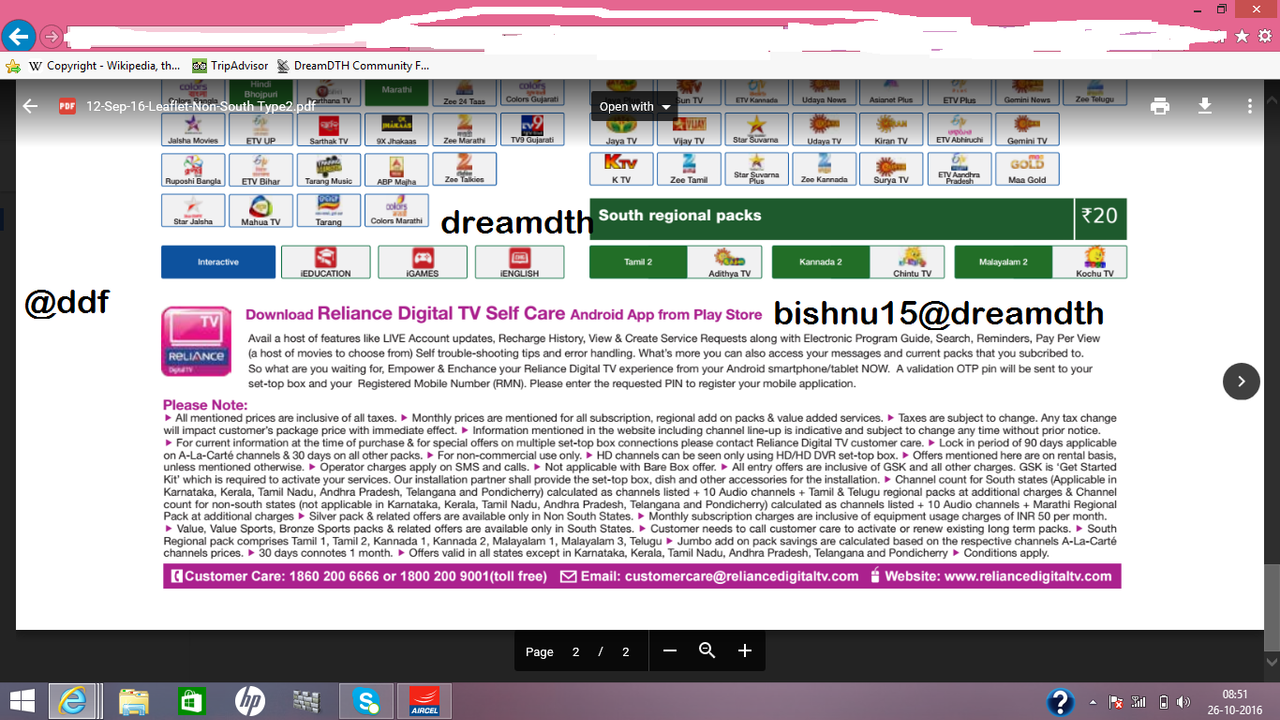Click the Mahua TV channel tile
1280x720 pixels.
pos(261,210)
